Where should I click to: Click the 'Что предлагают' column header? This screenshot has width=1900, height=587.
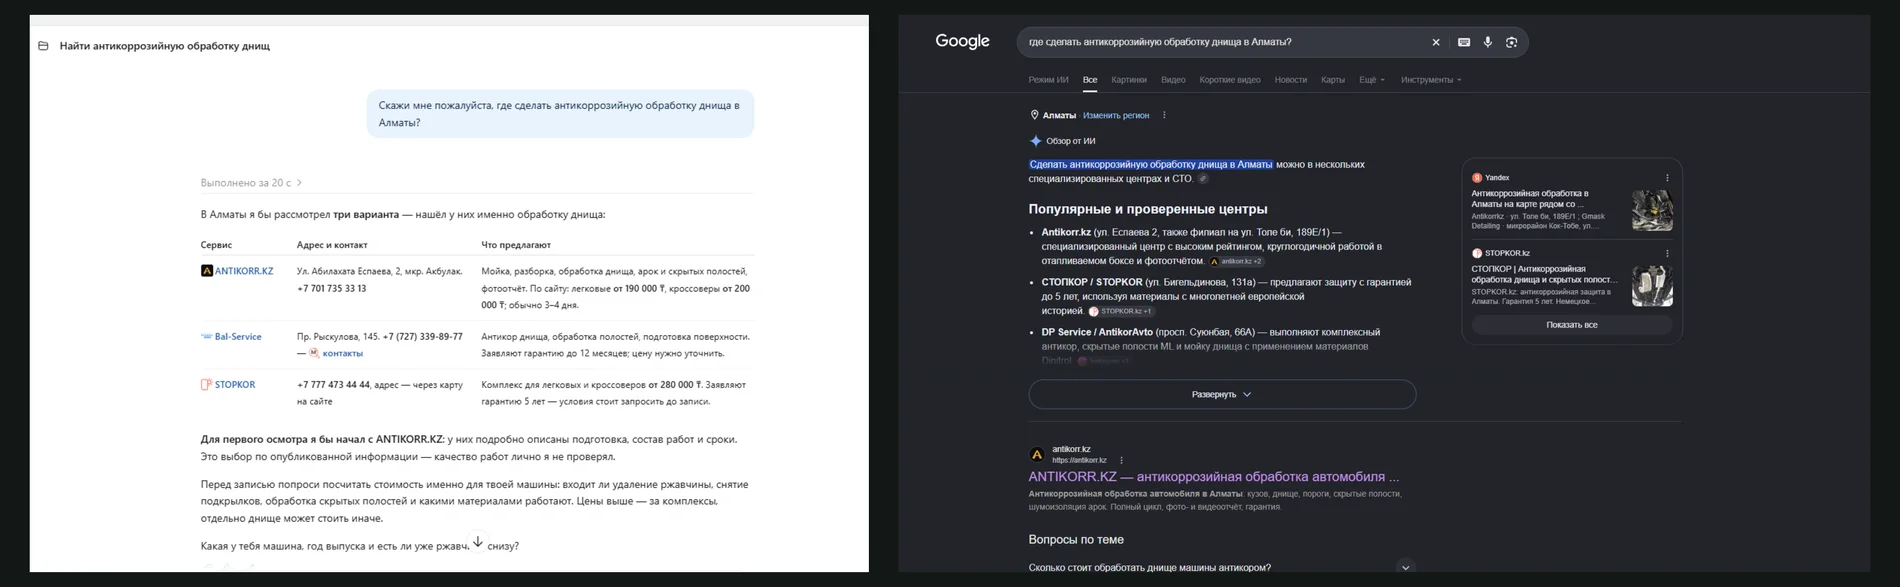516,245
